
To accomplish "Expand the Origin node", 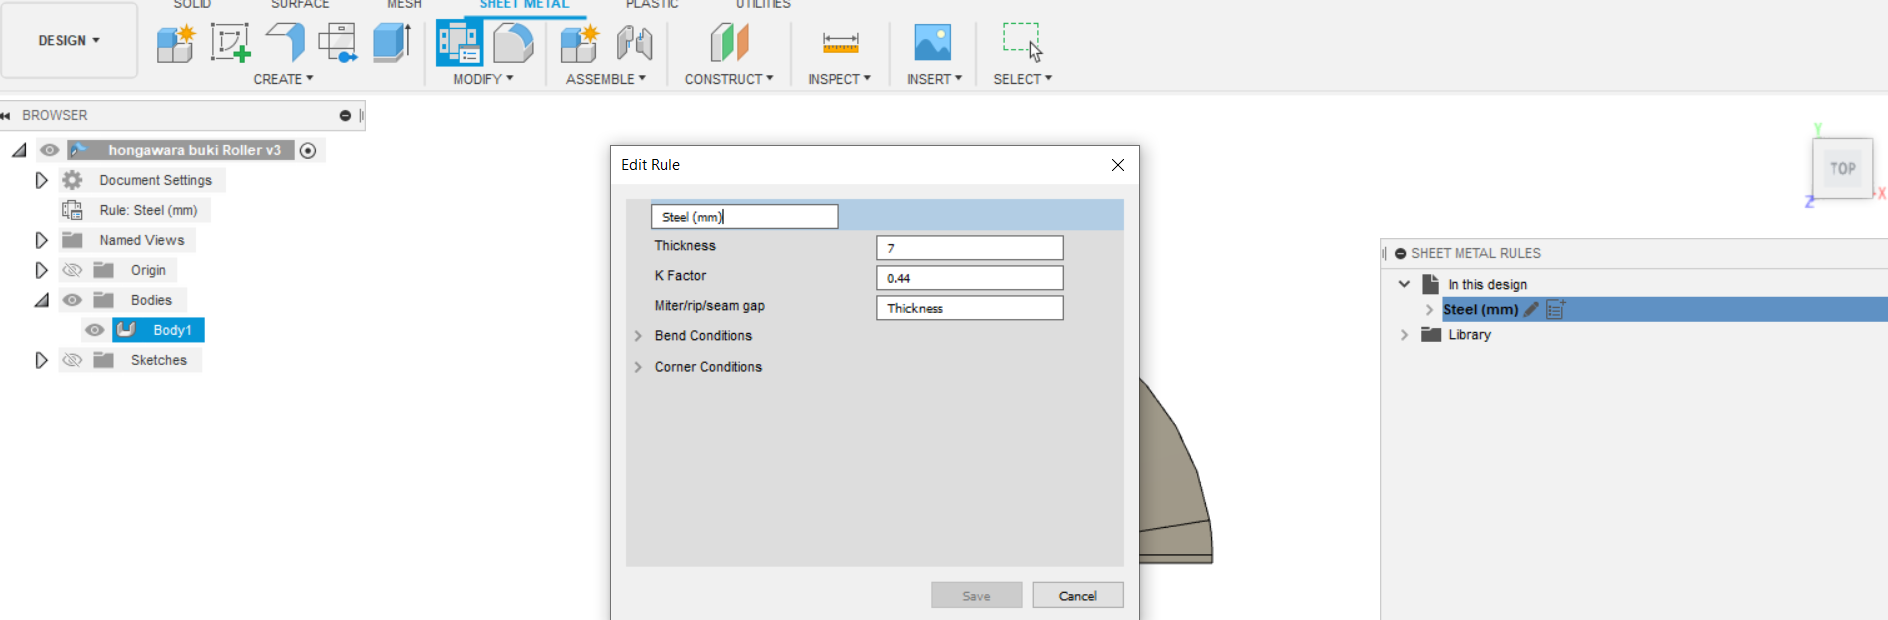I will (41, 270).
